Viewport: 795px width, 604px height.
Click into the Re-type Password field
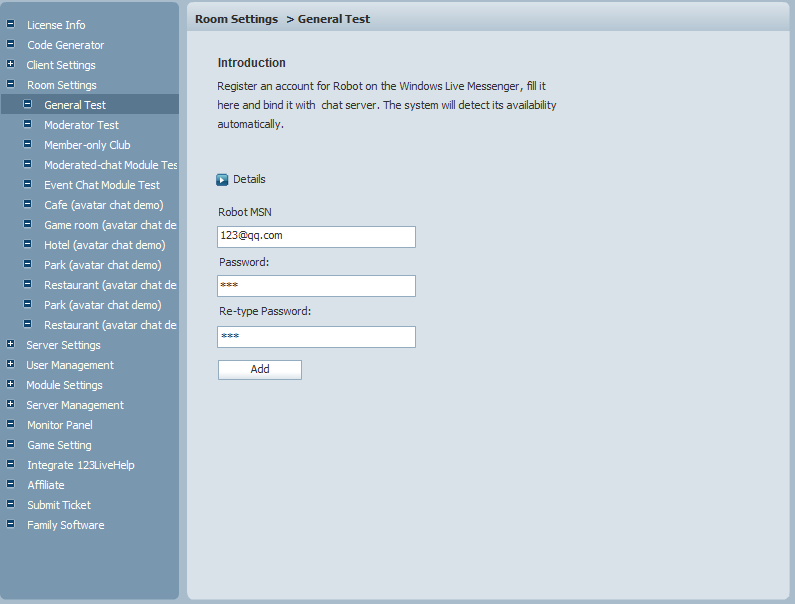coord(316,337)
